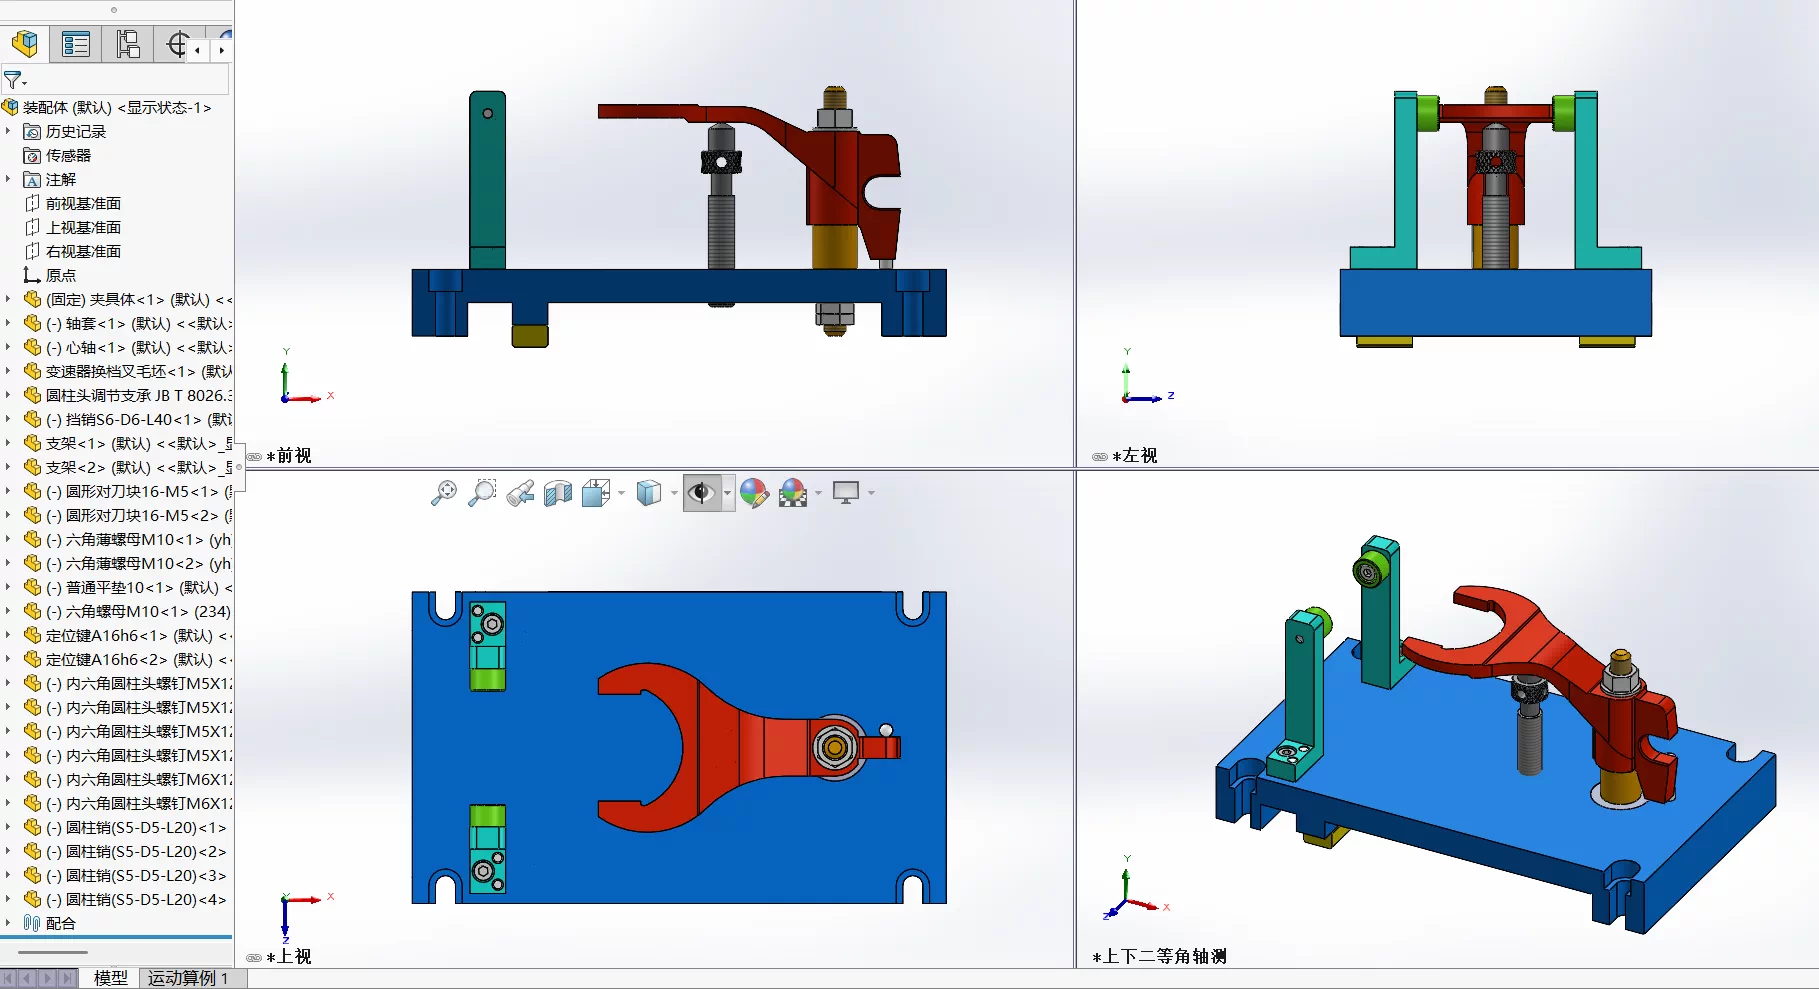Select the 夹具体<1> fixed component
This screenshot has height=989, width=1819.
click(x=128, y=299)
